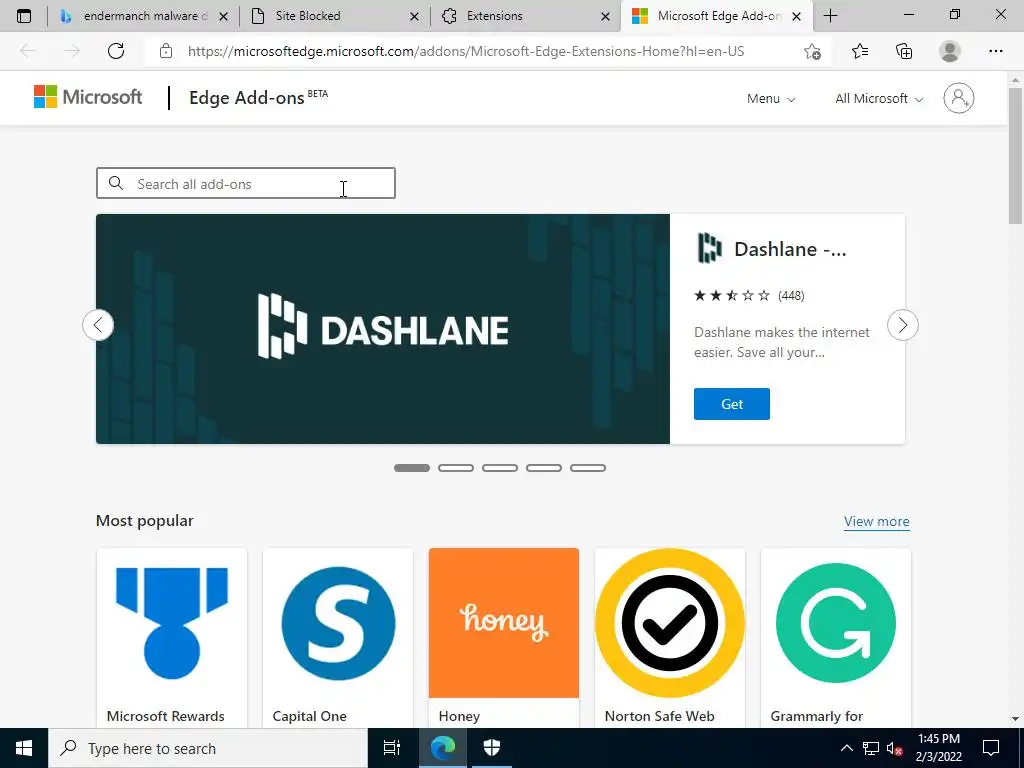
Task: Select the fourth carousel indicator
Action: click(x=544, y=468)
